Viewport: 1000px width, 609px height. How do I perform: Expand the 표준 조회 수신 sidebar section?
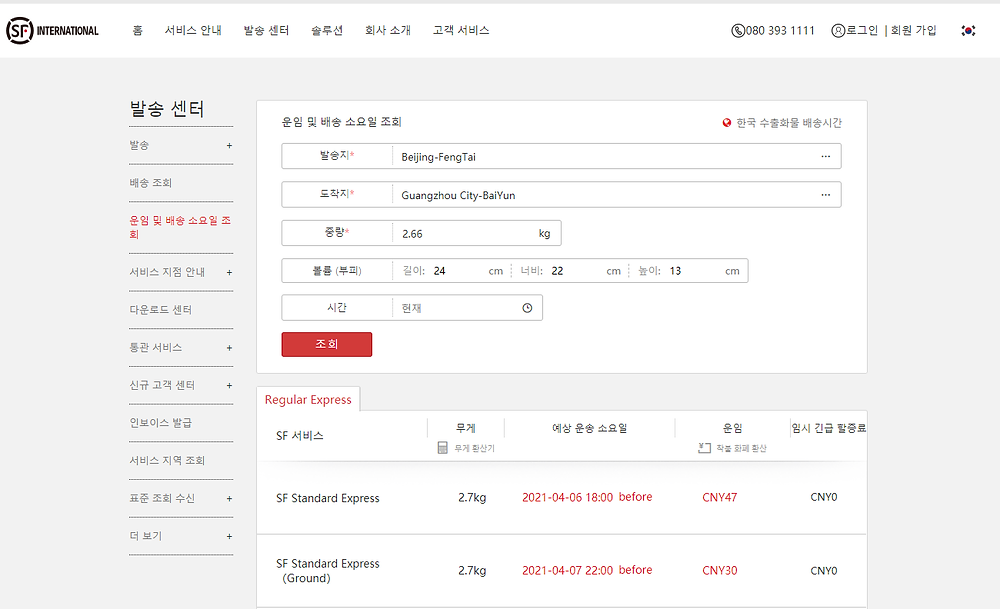tap(229, 499)
